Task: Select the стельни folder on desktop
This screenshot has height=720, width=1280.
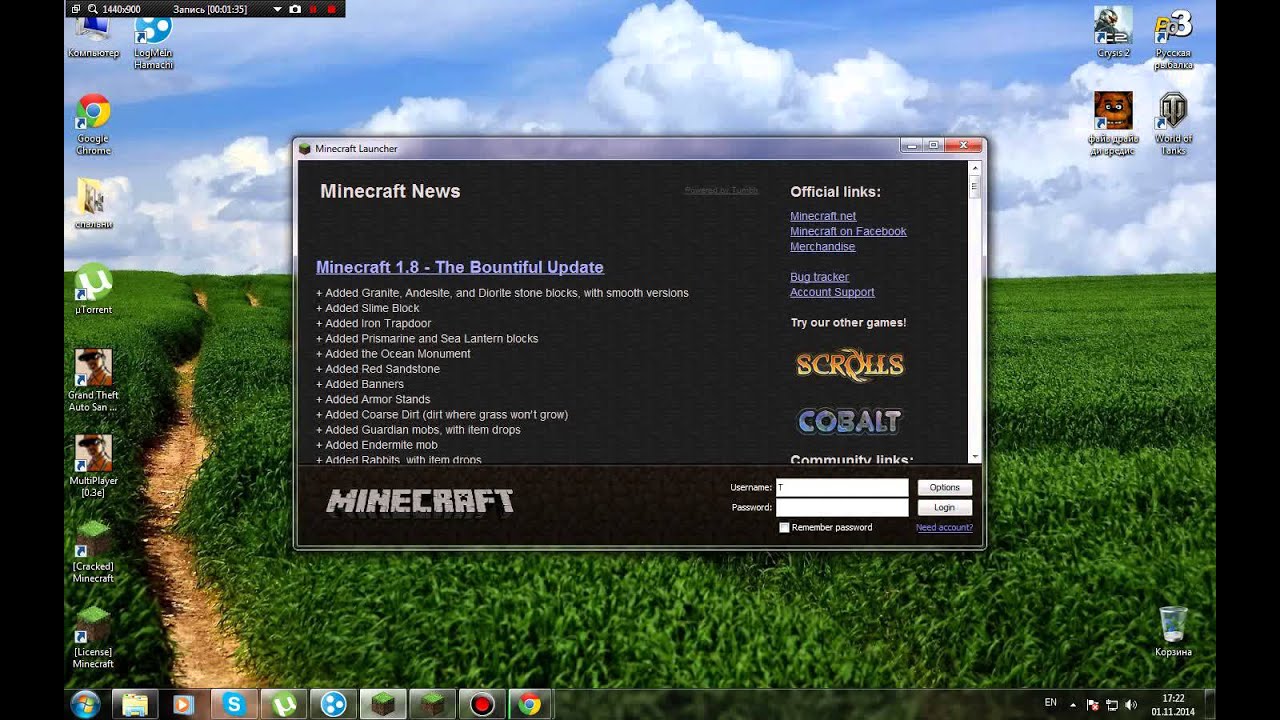Action: pyautogui.click(x=93, y=203)
